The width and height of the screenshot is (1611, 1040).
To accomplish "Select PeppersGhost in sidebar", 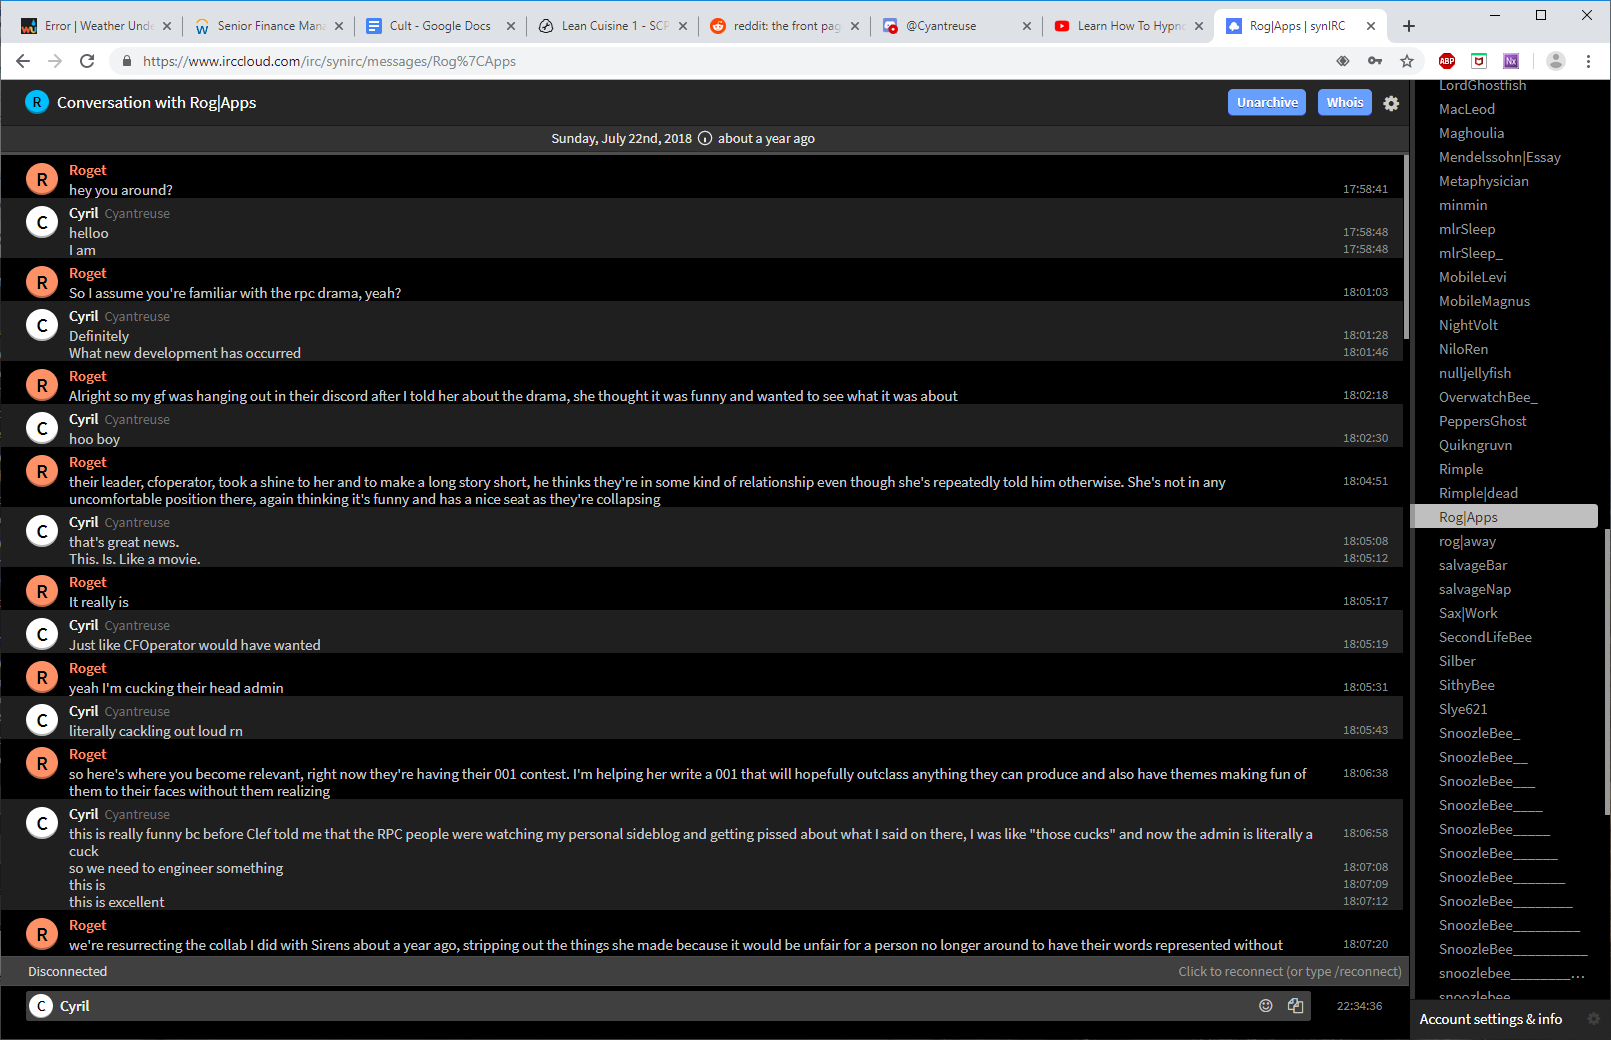I will tap(1482, 421).
